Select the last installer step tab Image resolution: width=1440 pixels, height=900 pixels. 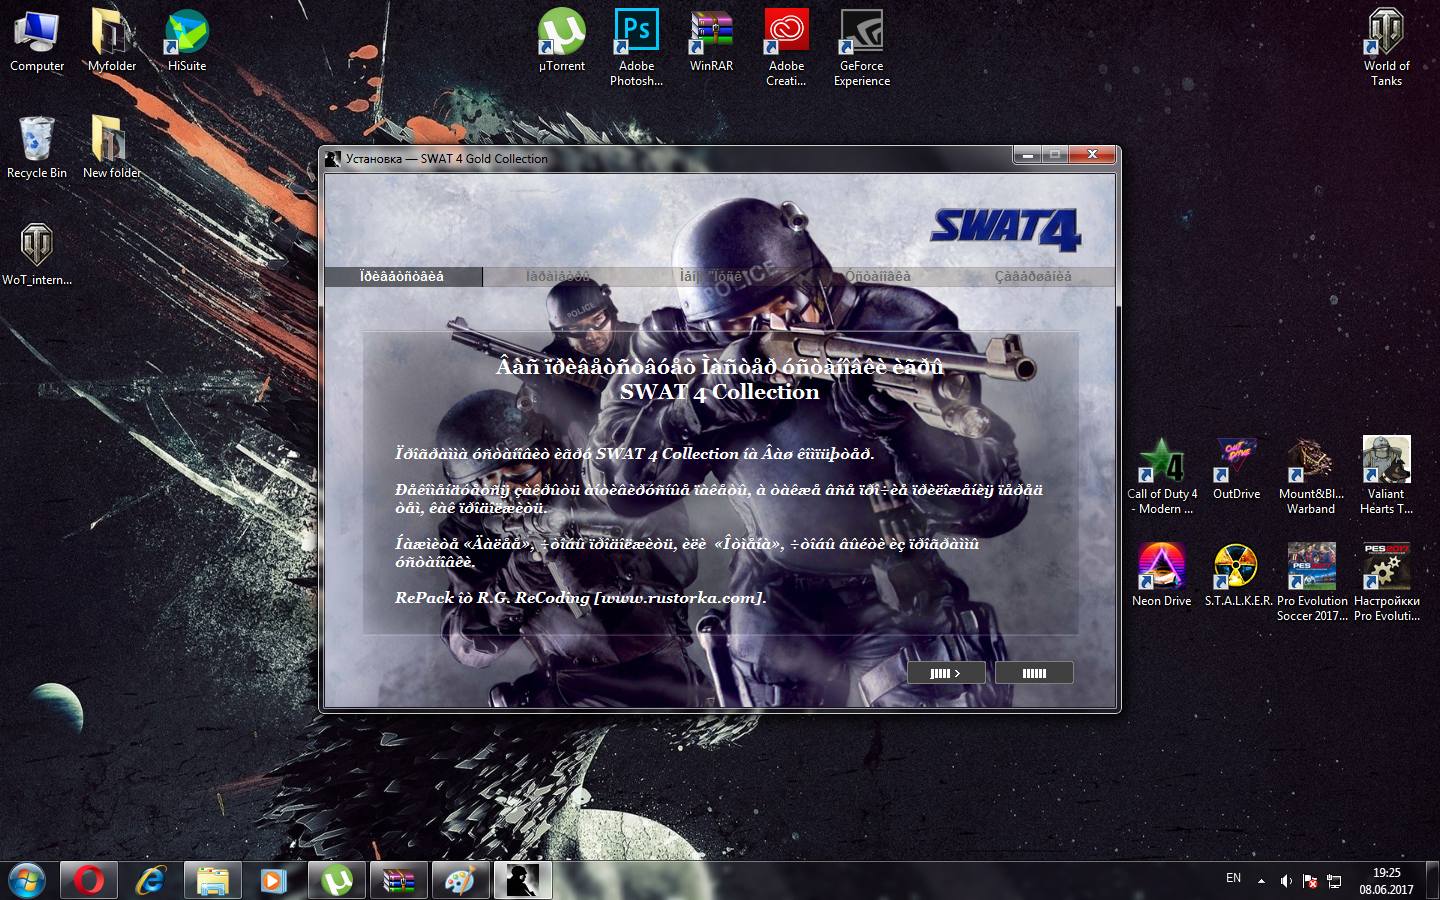coord(1033,277)
